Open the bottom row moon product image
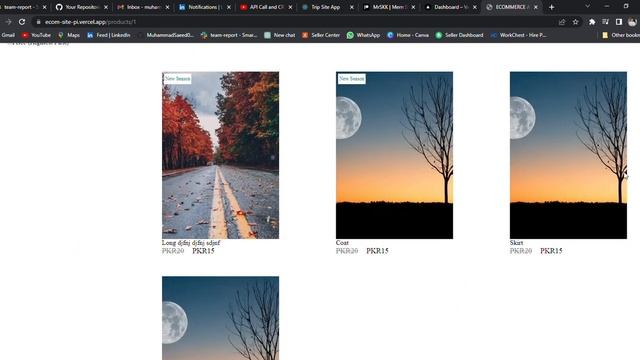 coord(220,318)
